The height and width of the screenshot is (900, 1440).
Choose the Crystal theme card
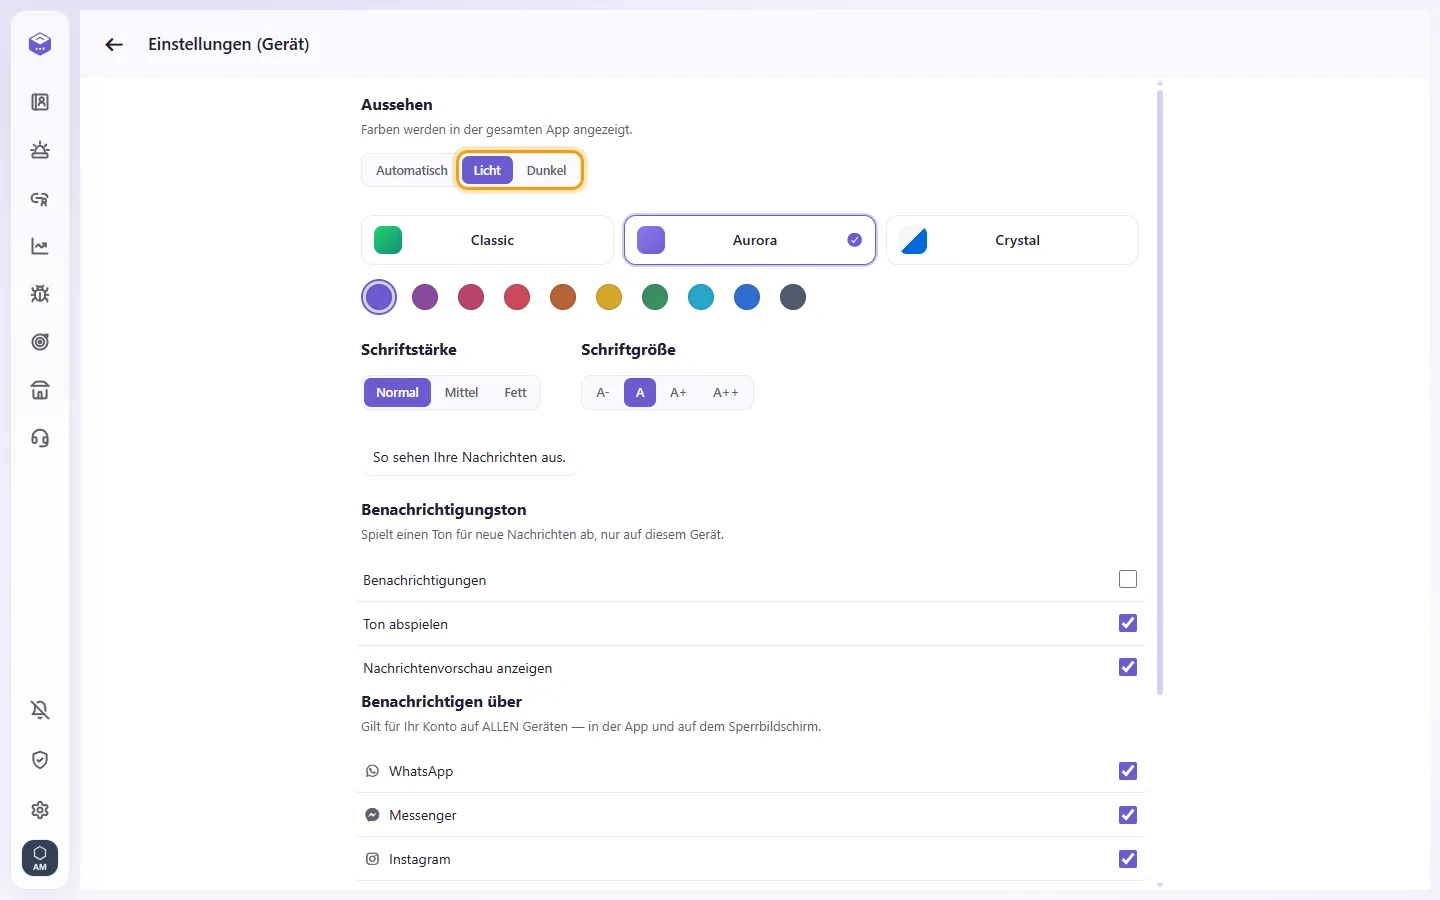1012,240
